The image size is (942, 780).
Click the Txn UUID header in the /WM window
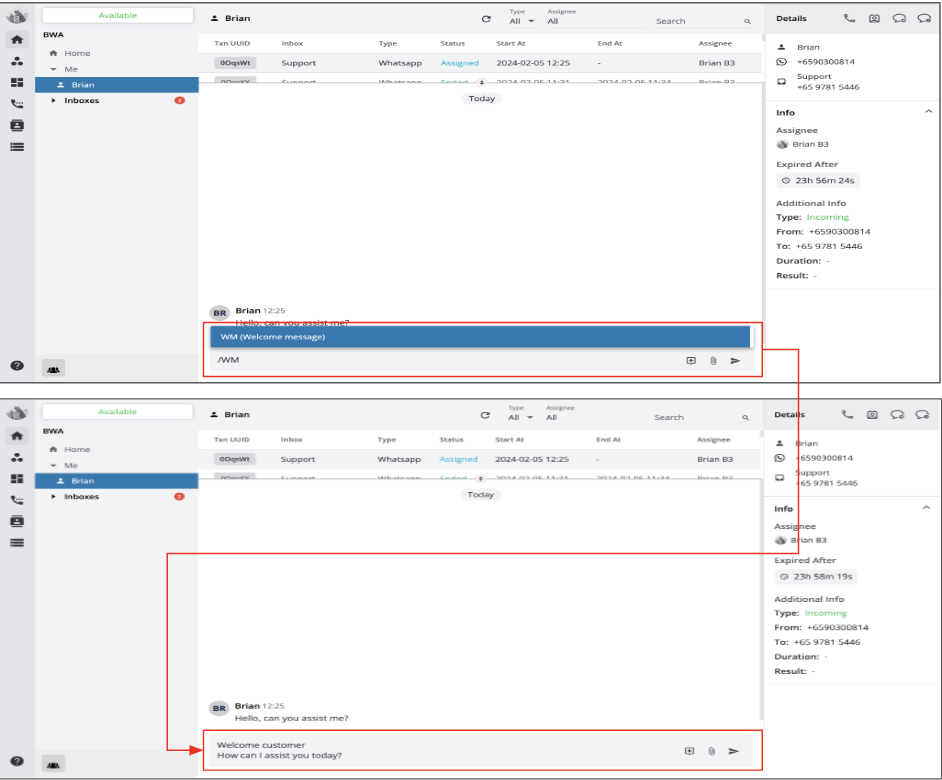(232, 43)
